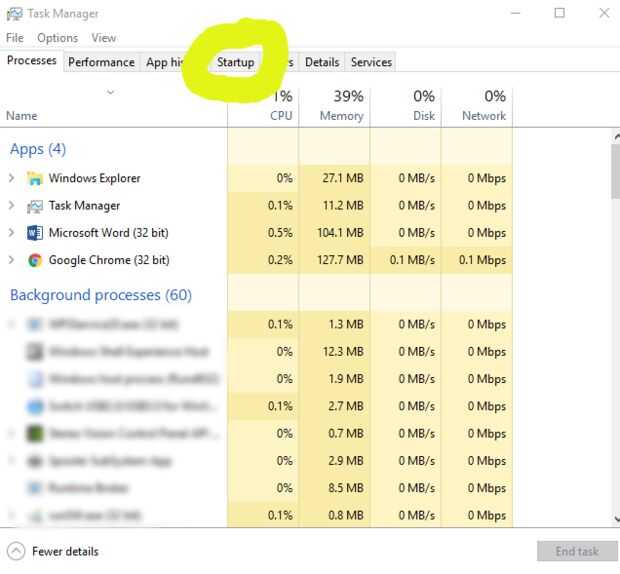Select the Microsoft Word (32 bit) name
Image resolution: width=620 pixels, height=574 pixels.
pos(109,233)
